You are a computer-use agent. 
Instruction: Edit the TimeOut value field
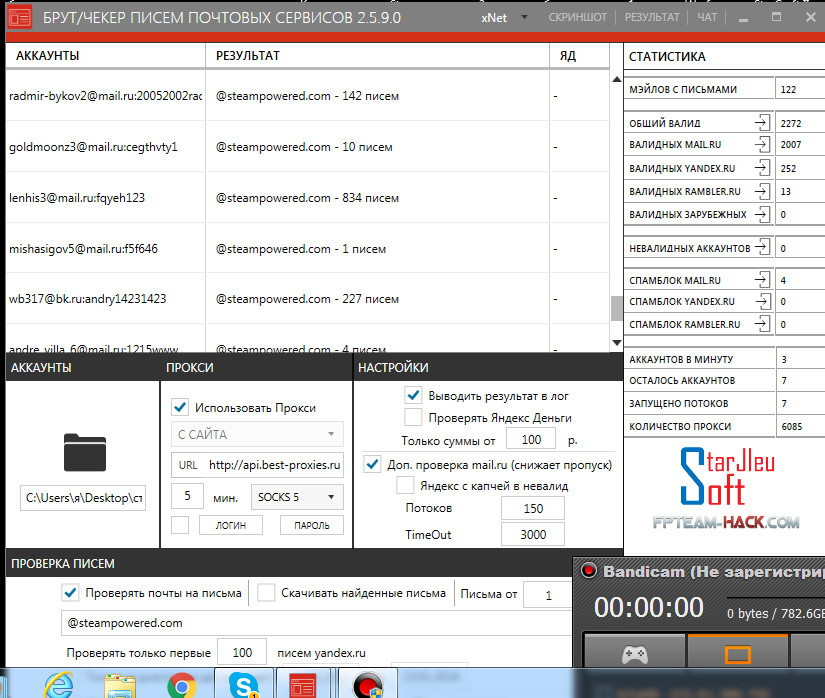click(532, 534)
